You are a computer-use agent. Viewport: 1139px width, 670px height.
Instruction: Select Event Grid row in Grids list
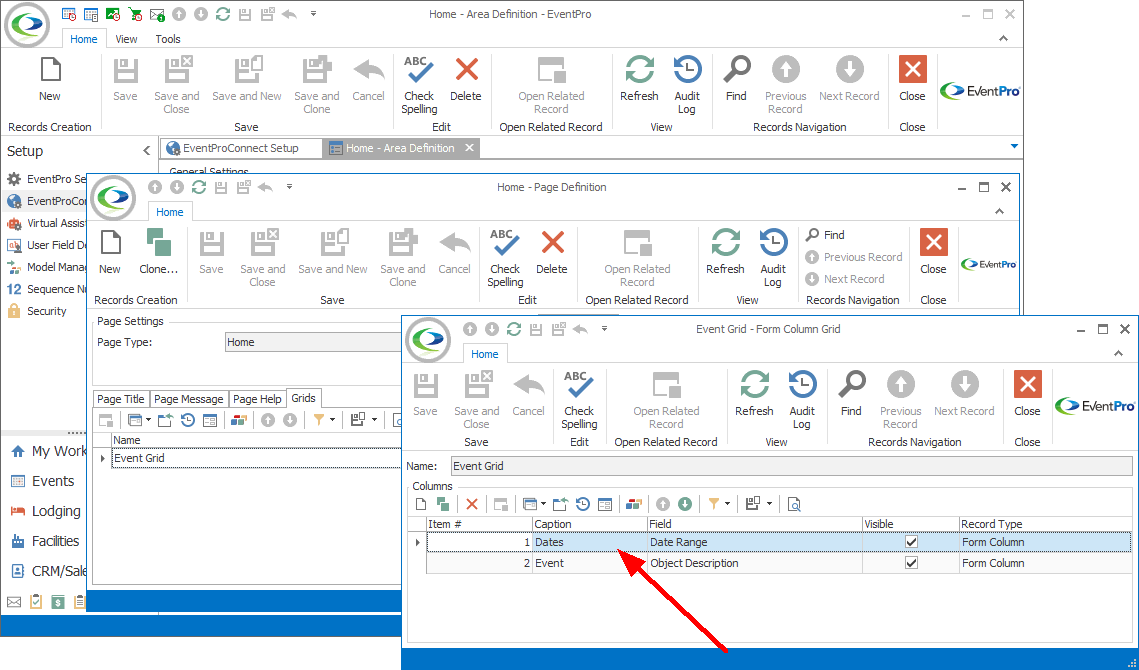tap(256, 458)
